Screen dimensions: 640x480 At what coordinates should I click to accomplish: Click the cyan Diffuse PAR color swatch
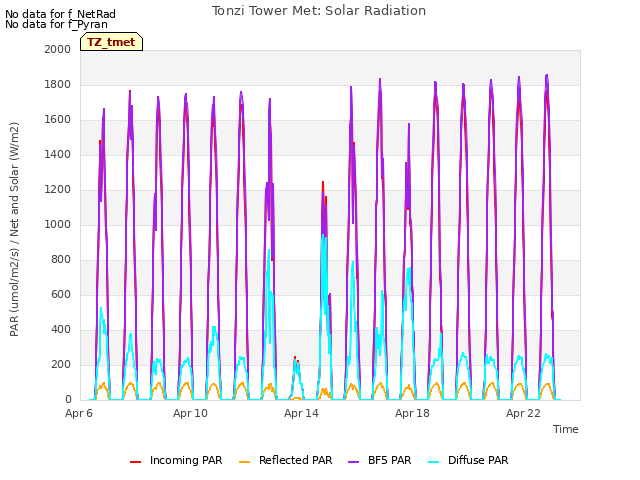coord(433,462)
